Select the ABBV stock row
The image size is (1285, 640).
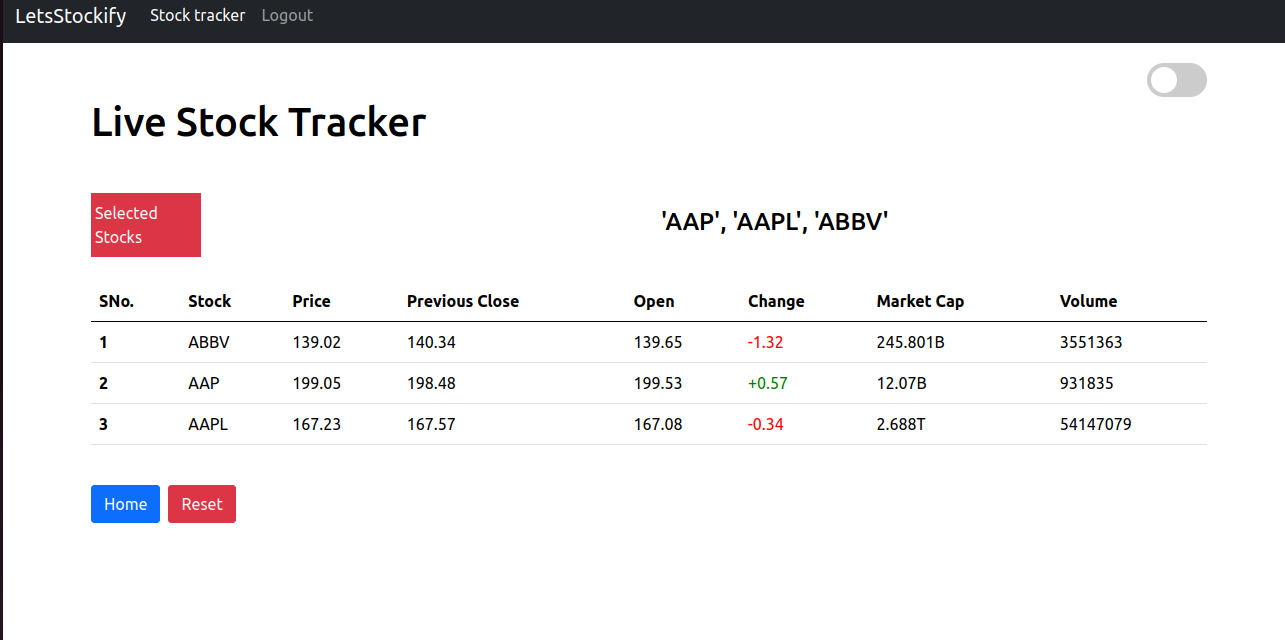(649, 342)
